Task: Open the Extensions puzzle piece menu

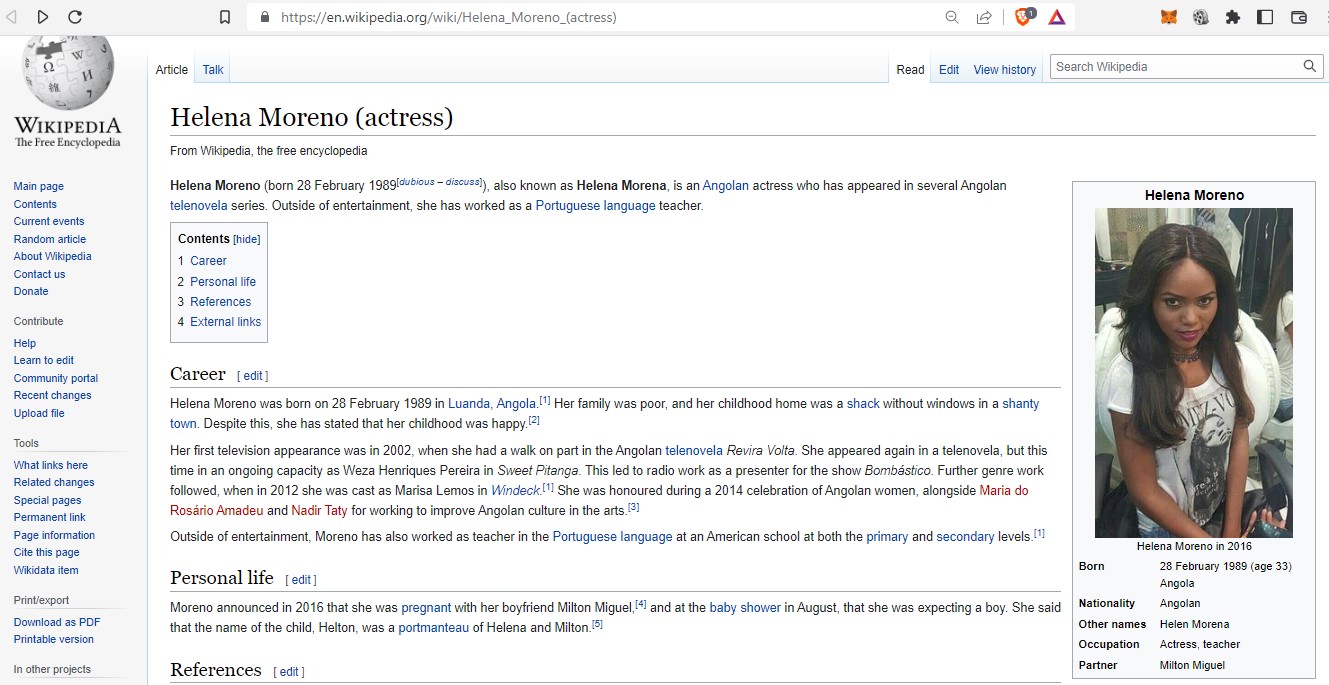Action: click(1232, 17)
